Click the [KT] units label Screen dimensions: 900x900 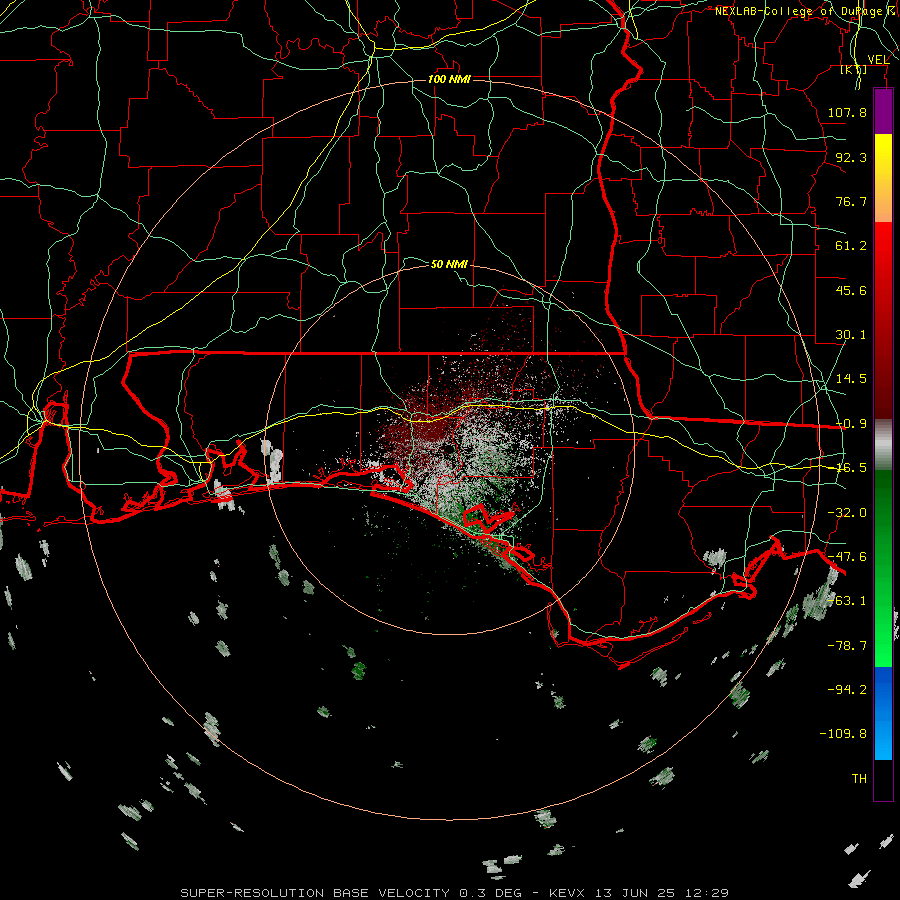coord(854,69)
